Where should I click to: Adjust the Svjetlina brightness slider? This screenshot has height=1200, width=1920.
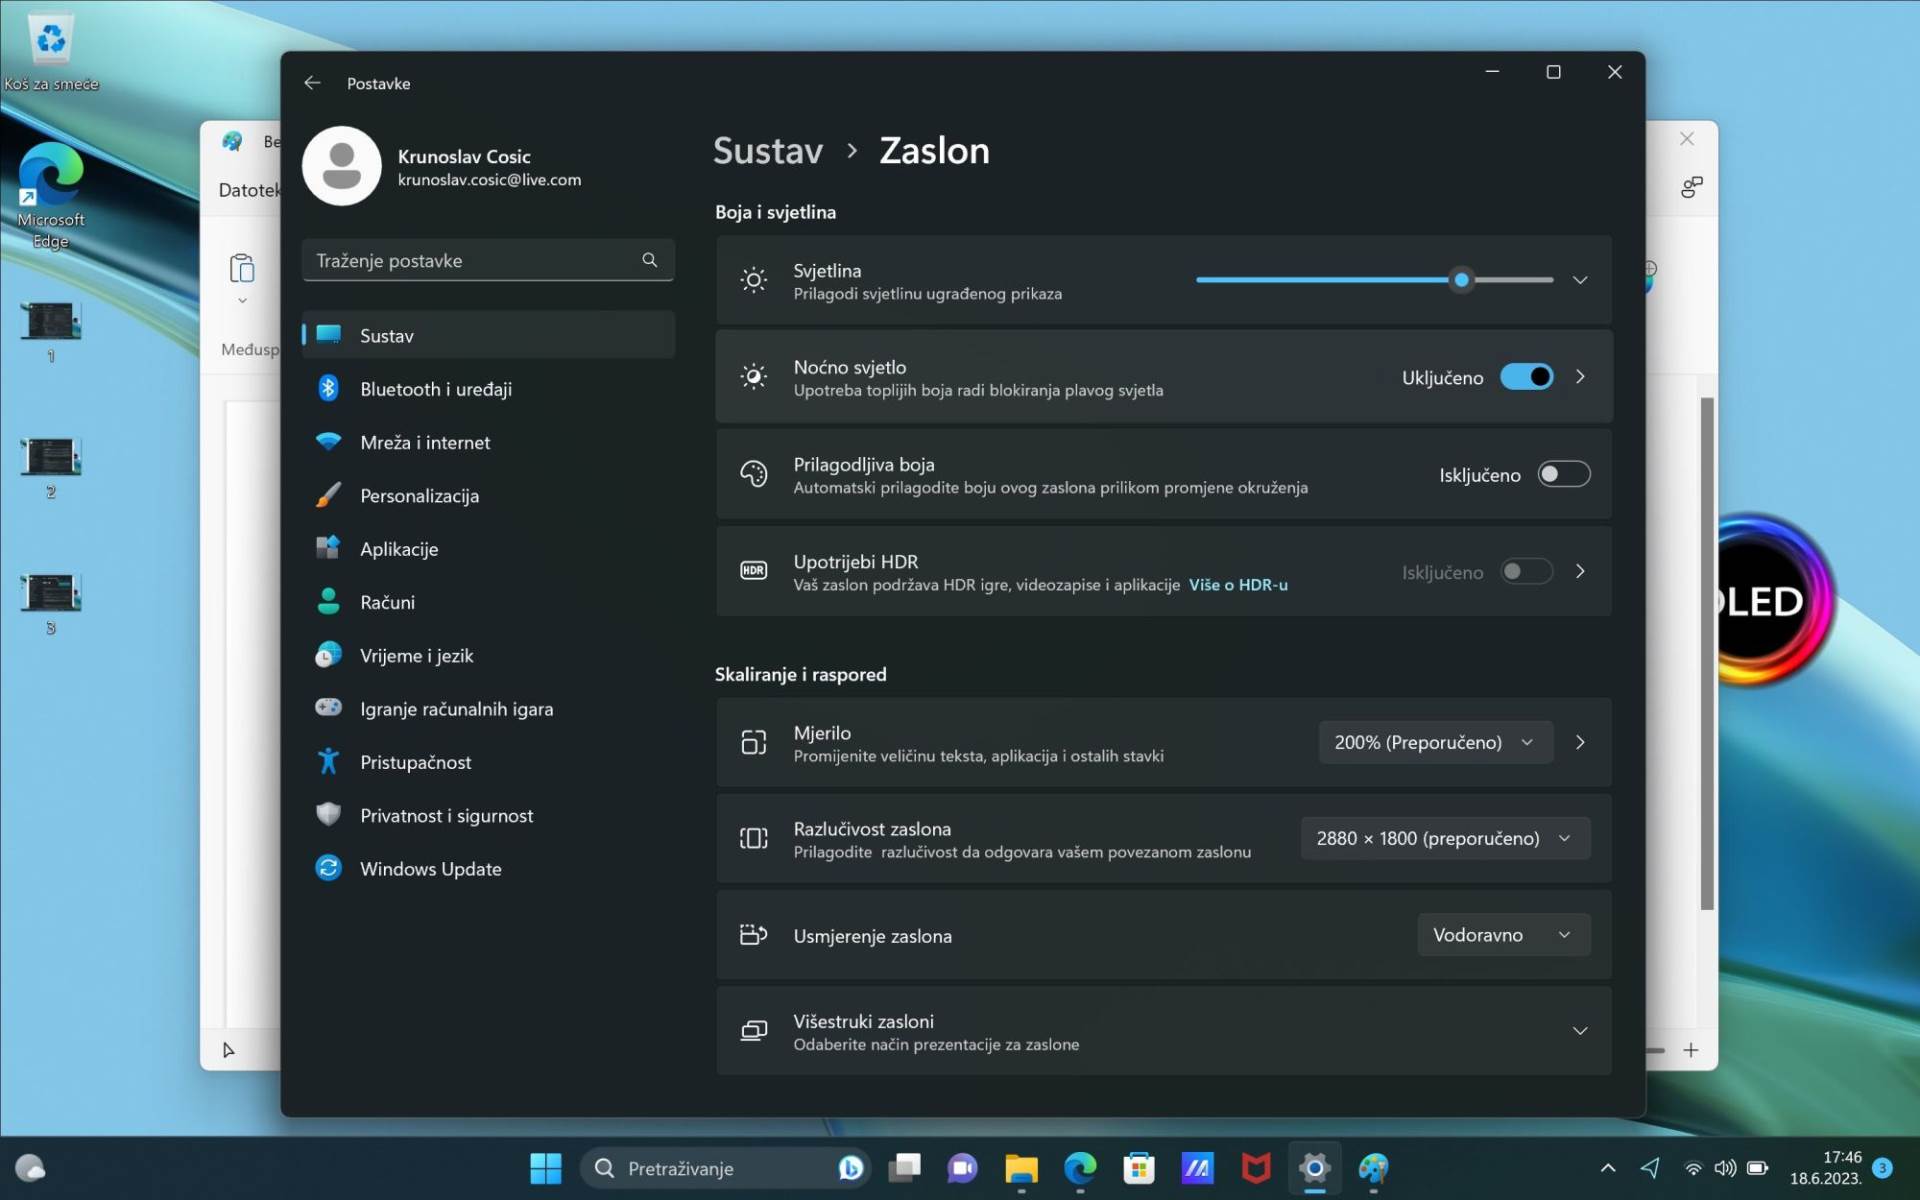[1461, 280]
